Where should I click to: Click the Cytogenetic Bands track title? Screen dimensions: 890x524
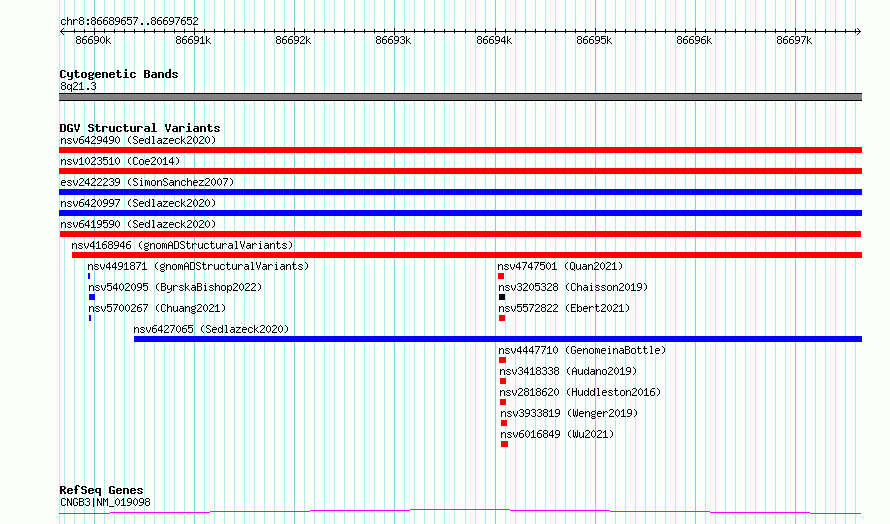[x=119, y=74]
